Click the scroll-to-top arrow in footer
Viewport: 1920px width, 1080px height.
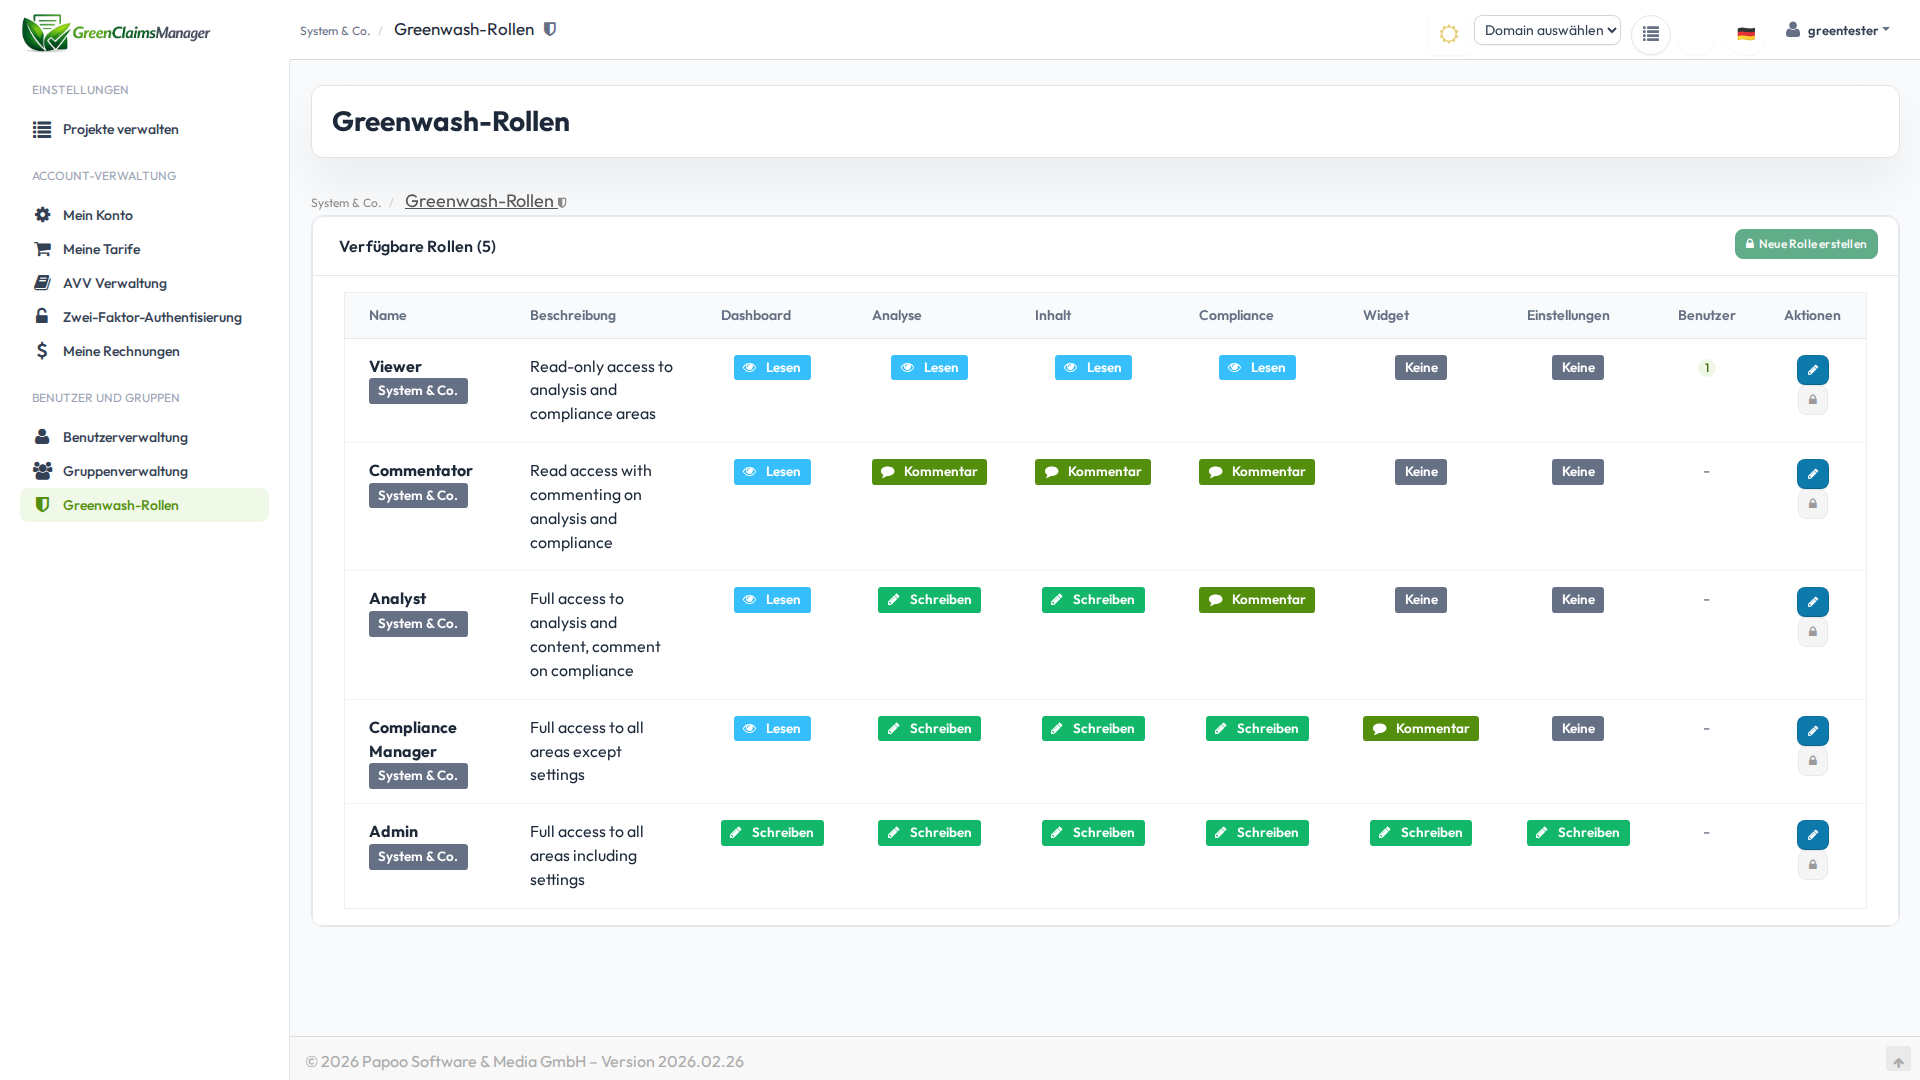point(1898,1061)
